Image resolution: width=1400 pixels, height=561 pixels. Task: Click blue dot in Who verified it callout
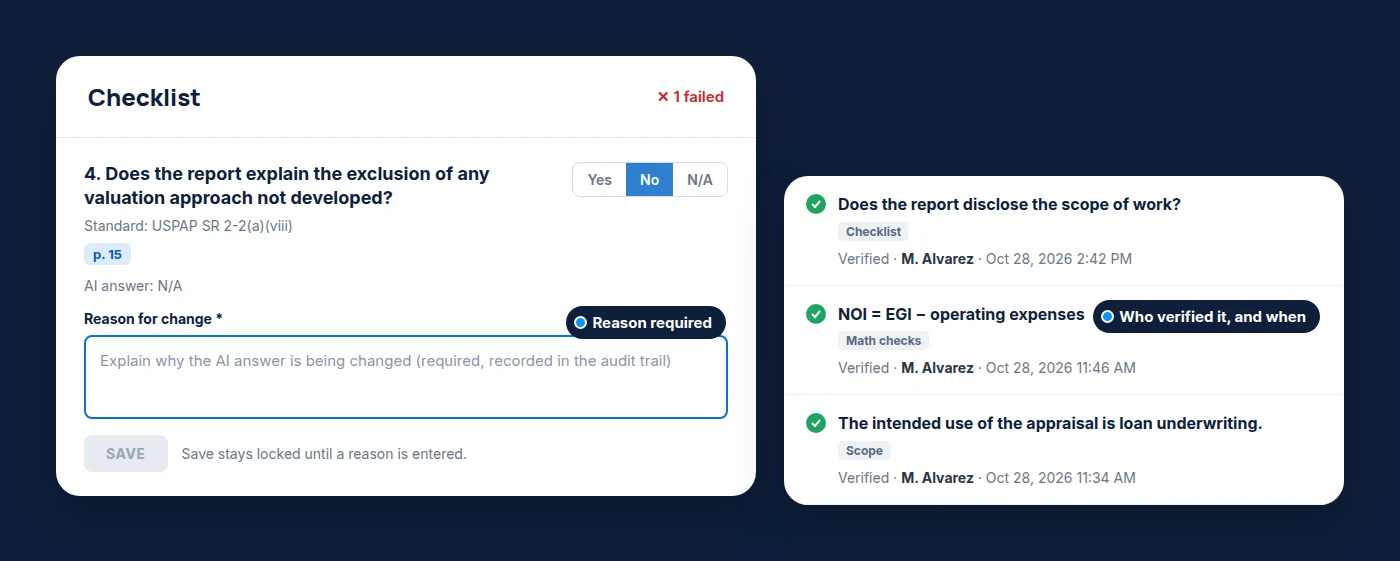(1107, 316)
